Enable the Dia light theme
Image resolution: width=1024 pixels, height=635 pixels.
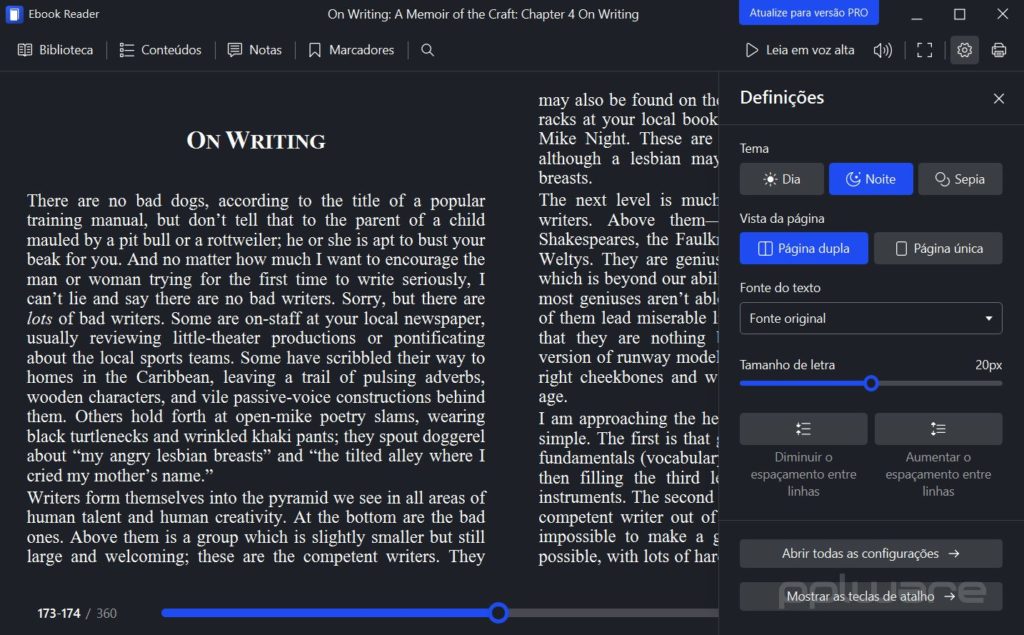click(x=781, y=178)
